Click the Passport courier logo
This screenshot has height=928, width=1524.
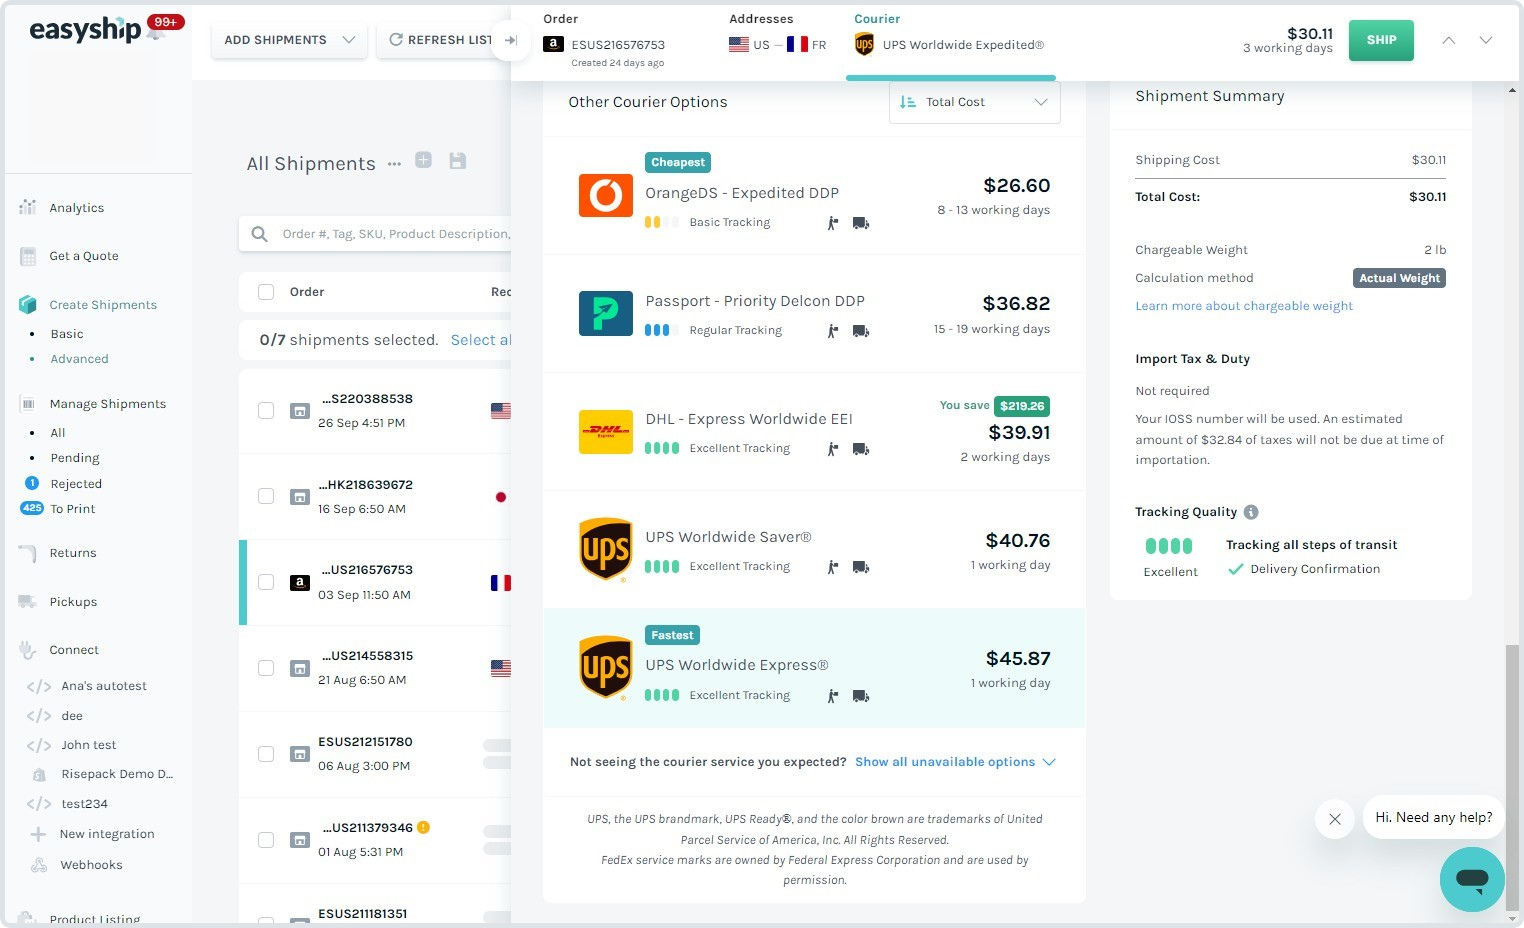[x=606, y=313]
